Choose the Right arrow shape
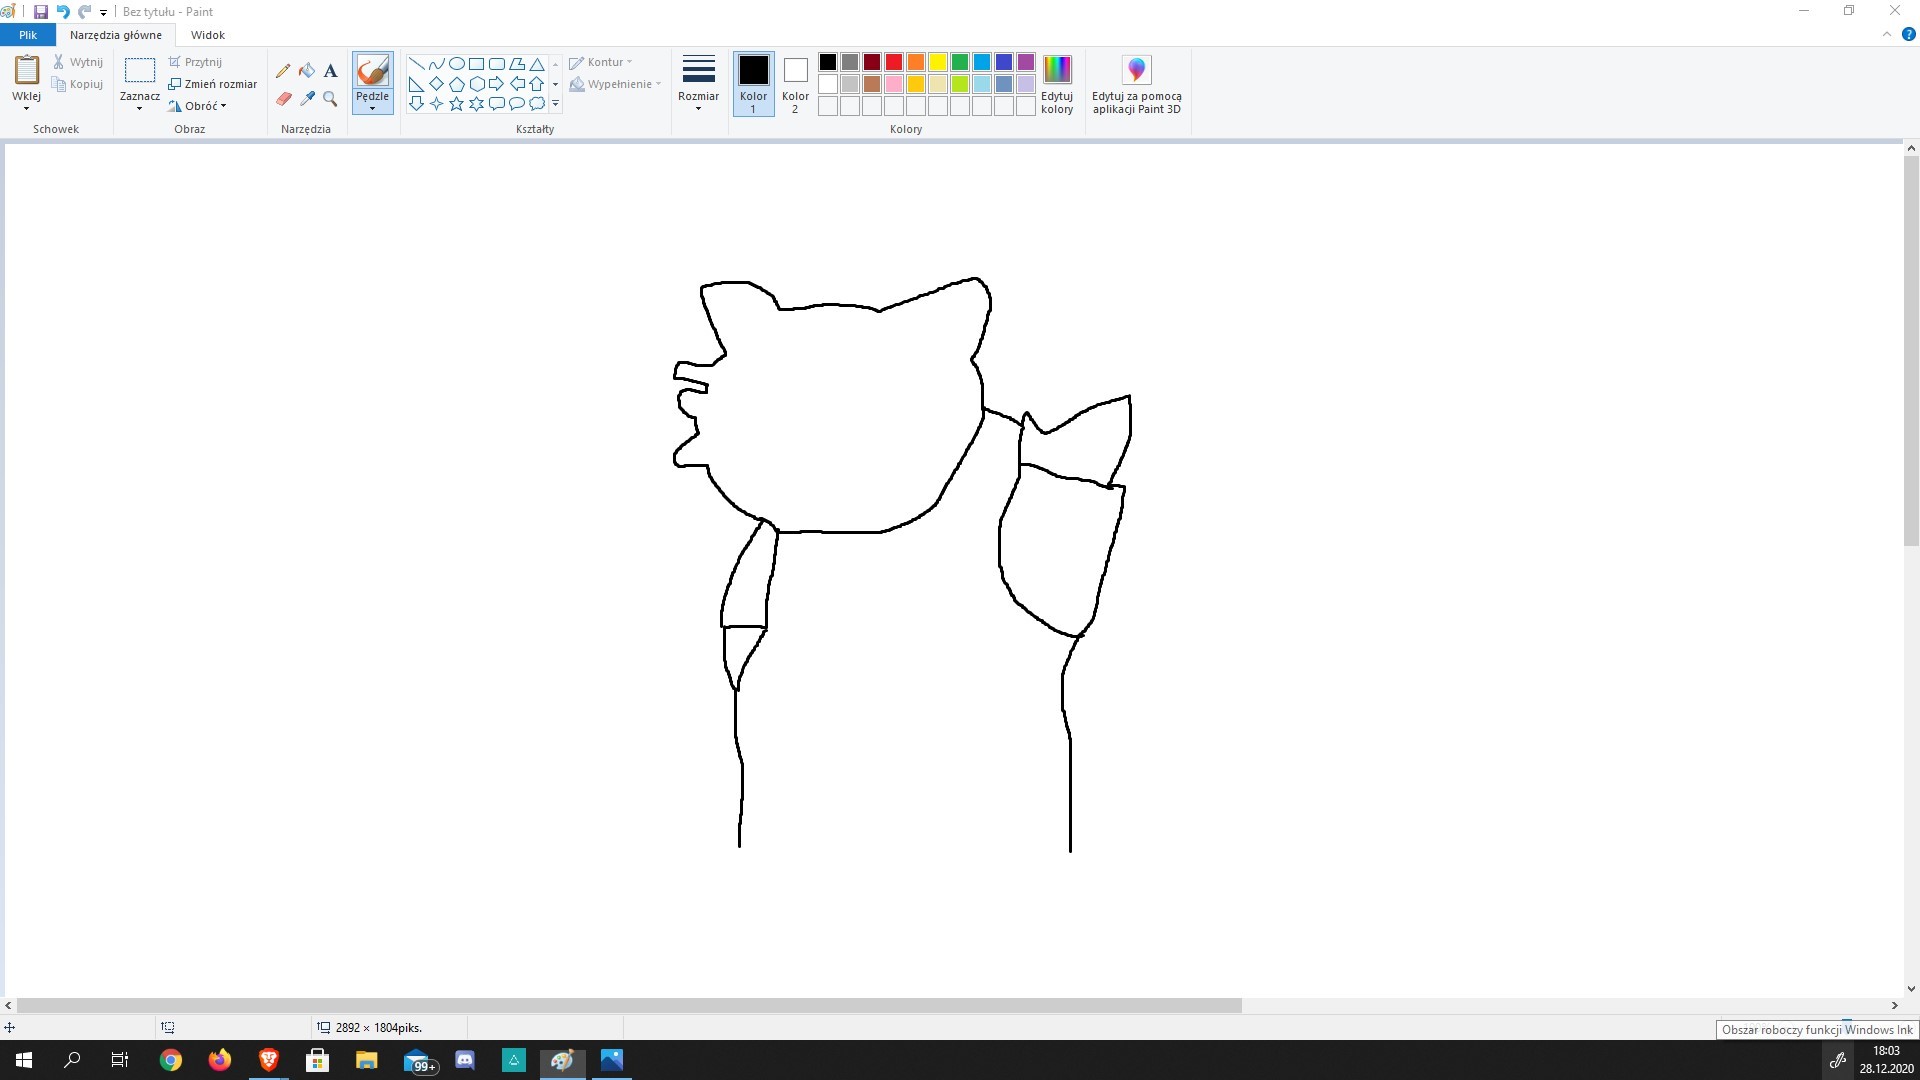The height and width of the screenshot is (1080, 1920). [497, 84]
